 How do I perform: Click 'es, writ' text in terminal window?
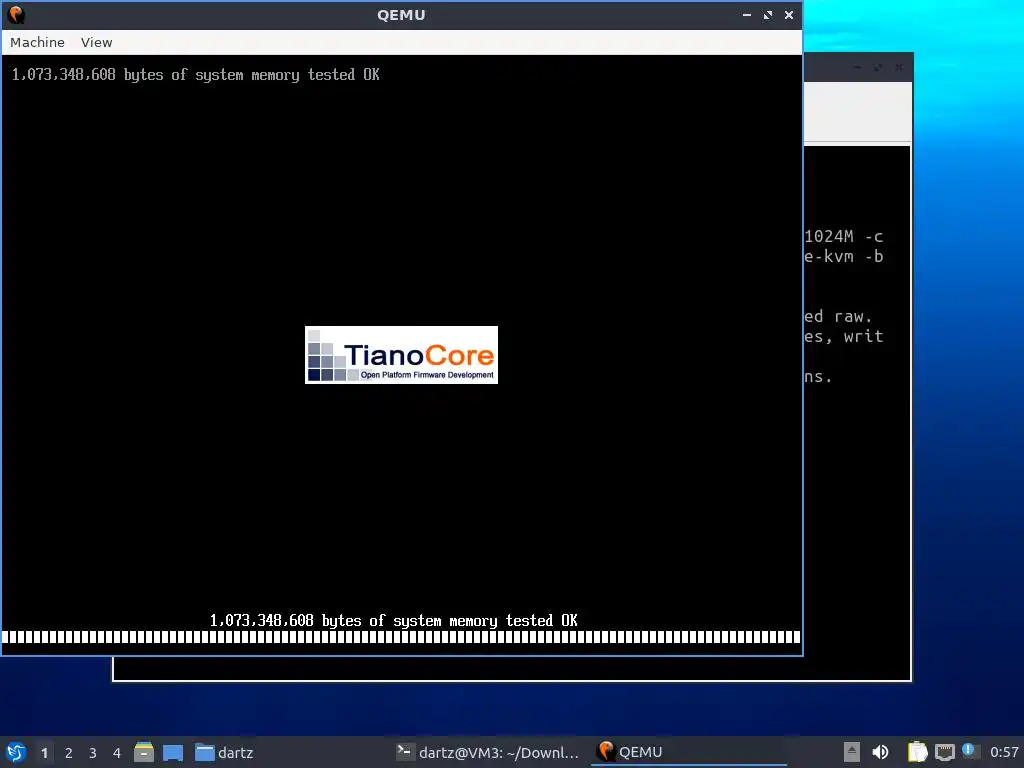click(x=843, y=336)
